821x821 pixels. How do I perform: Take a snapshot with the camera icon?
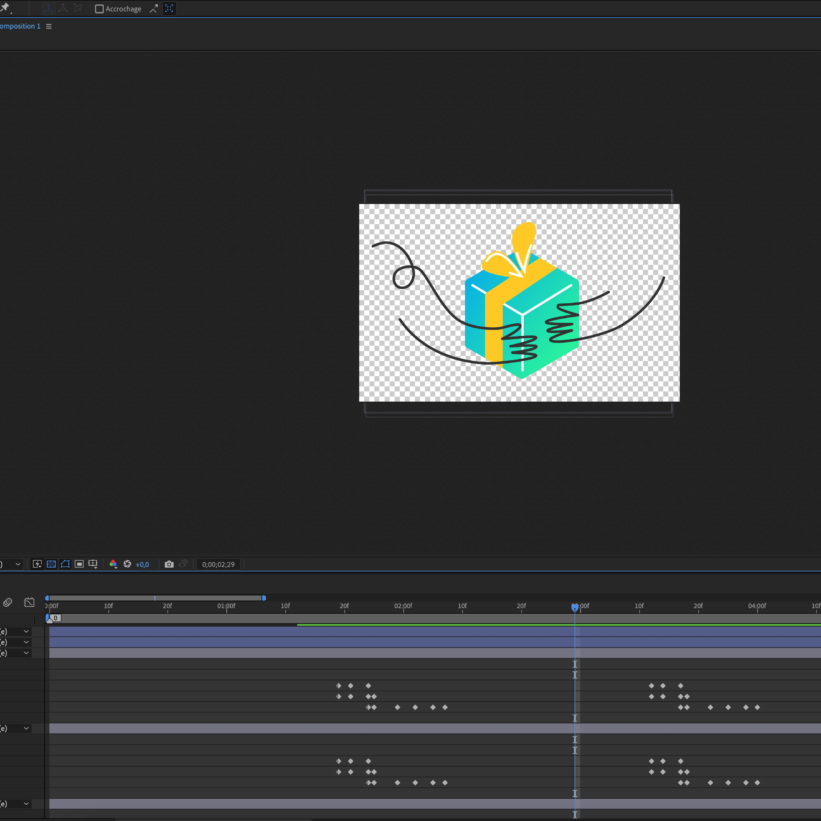coord(169,564)
